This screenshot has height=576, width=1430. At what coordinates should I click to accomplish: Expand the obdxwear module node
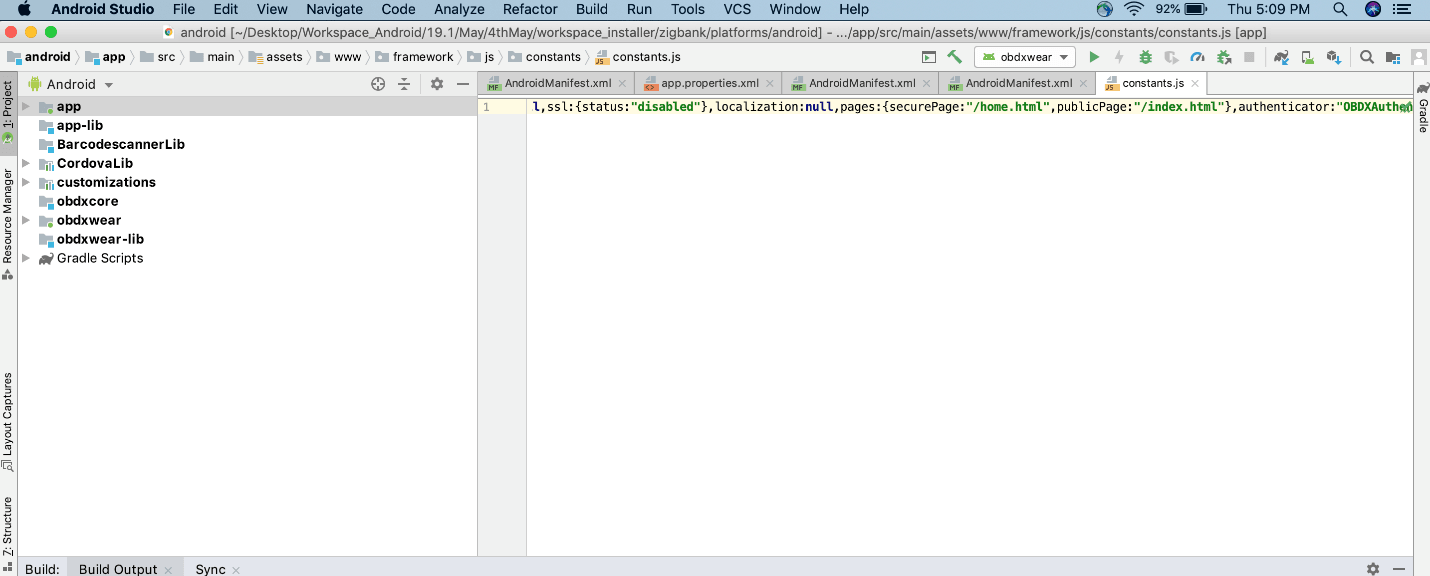[26, 220]
